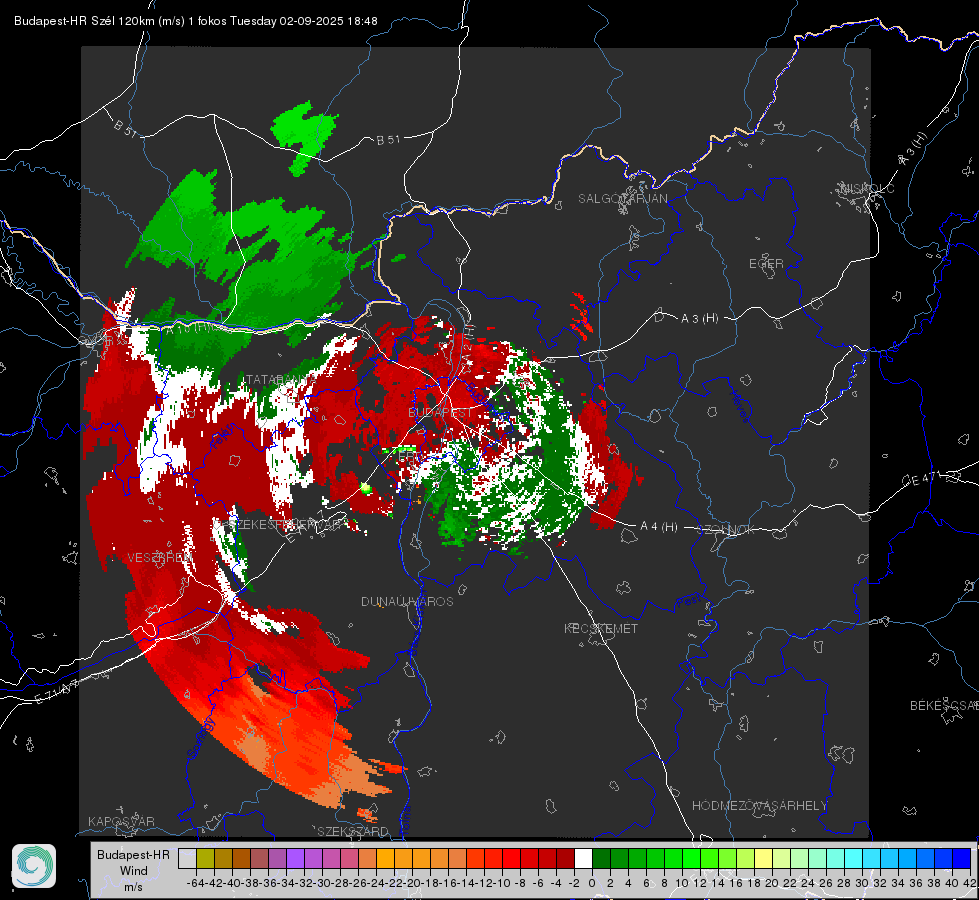Screen dimensions: 979x900
Task: Select the gray swatch left of -64
Action: (187, 858)
